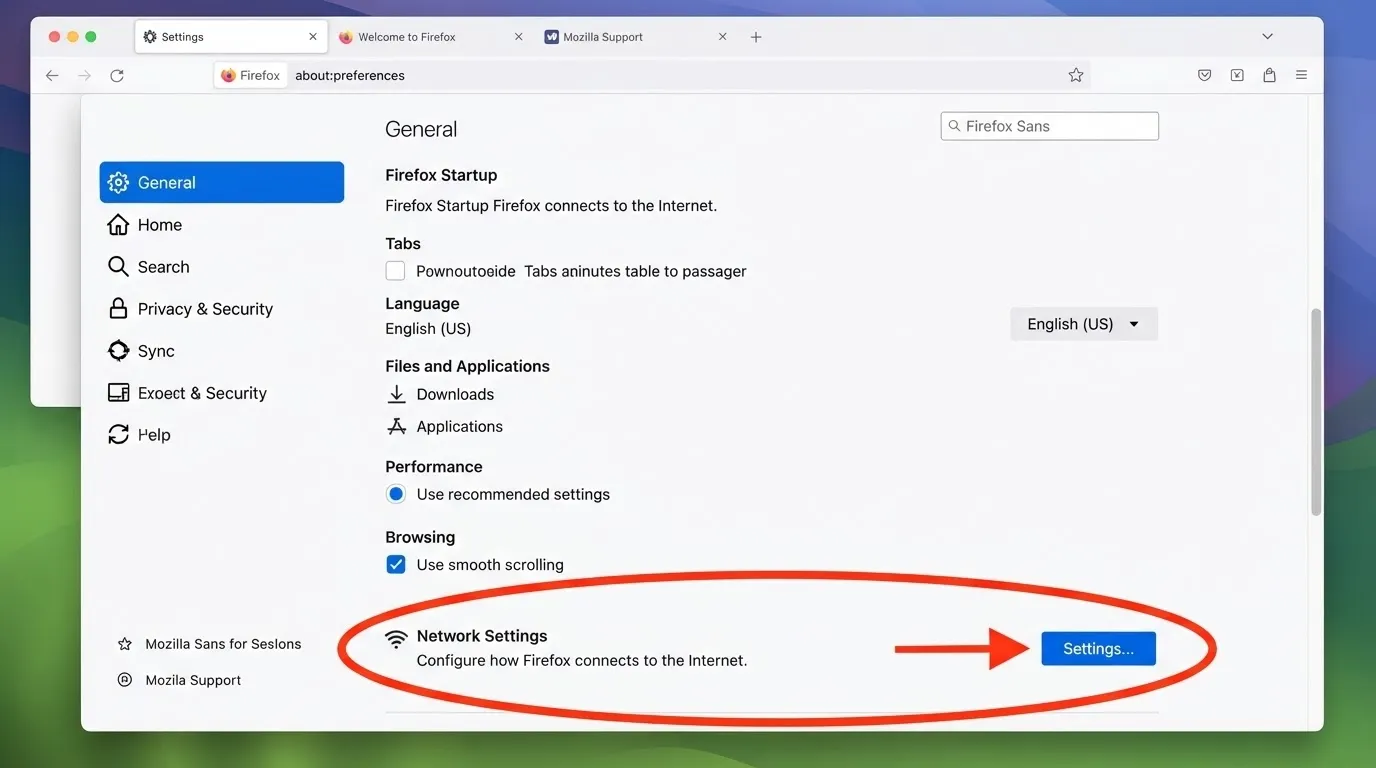Close the Mozilla Support tab
This screenshot has width=1376, height=768.
[x=723, y=37]
